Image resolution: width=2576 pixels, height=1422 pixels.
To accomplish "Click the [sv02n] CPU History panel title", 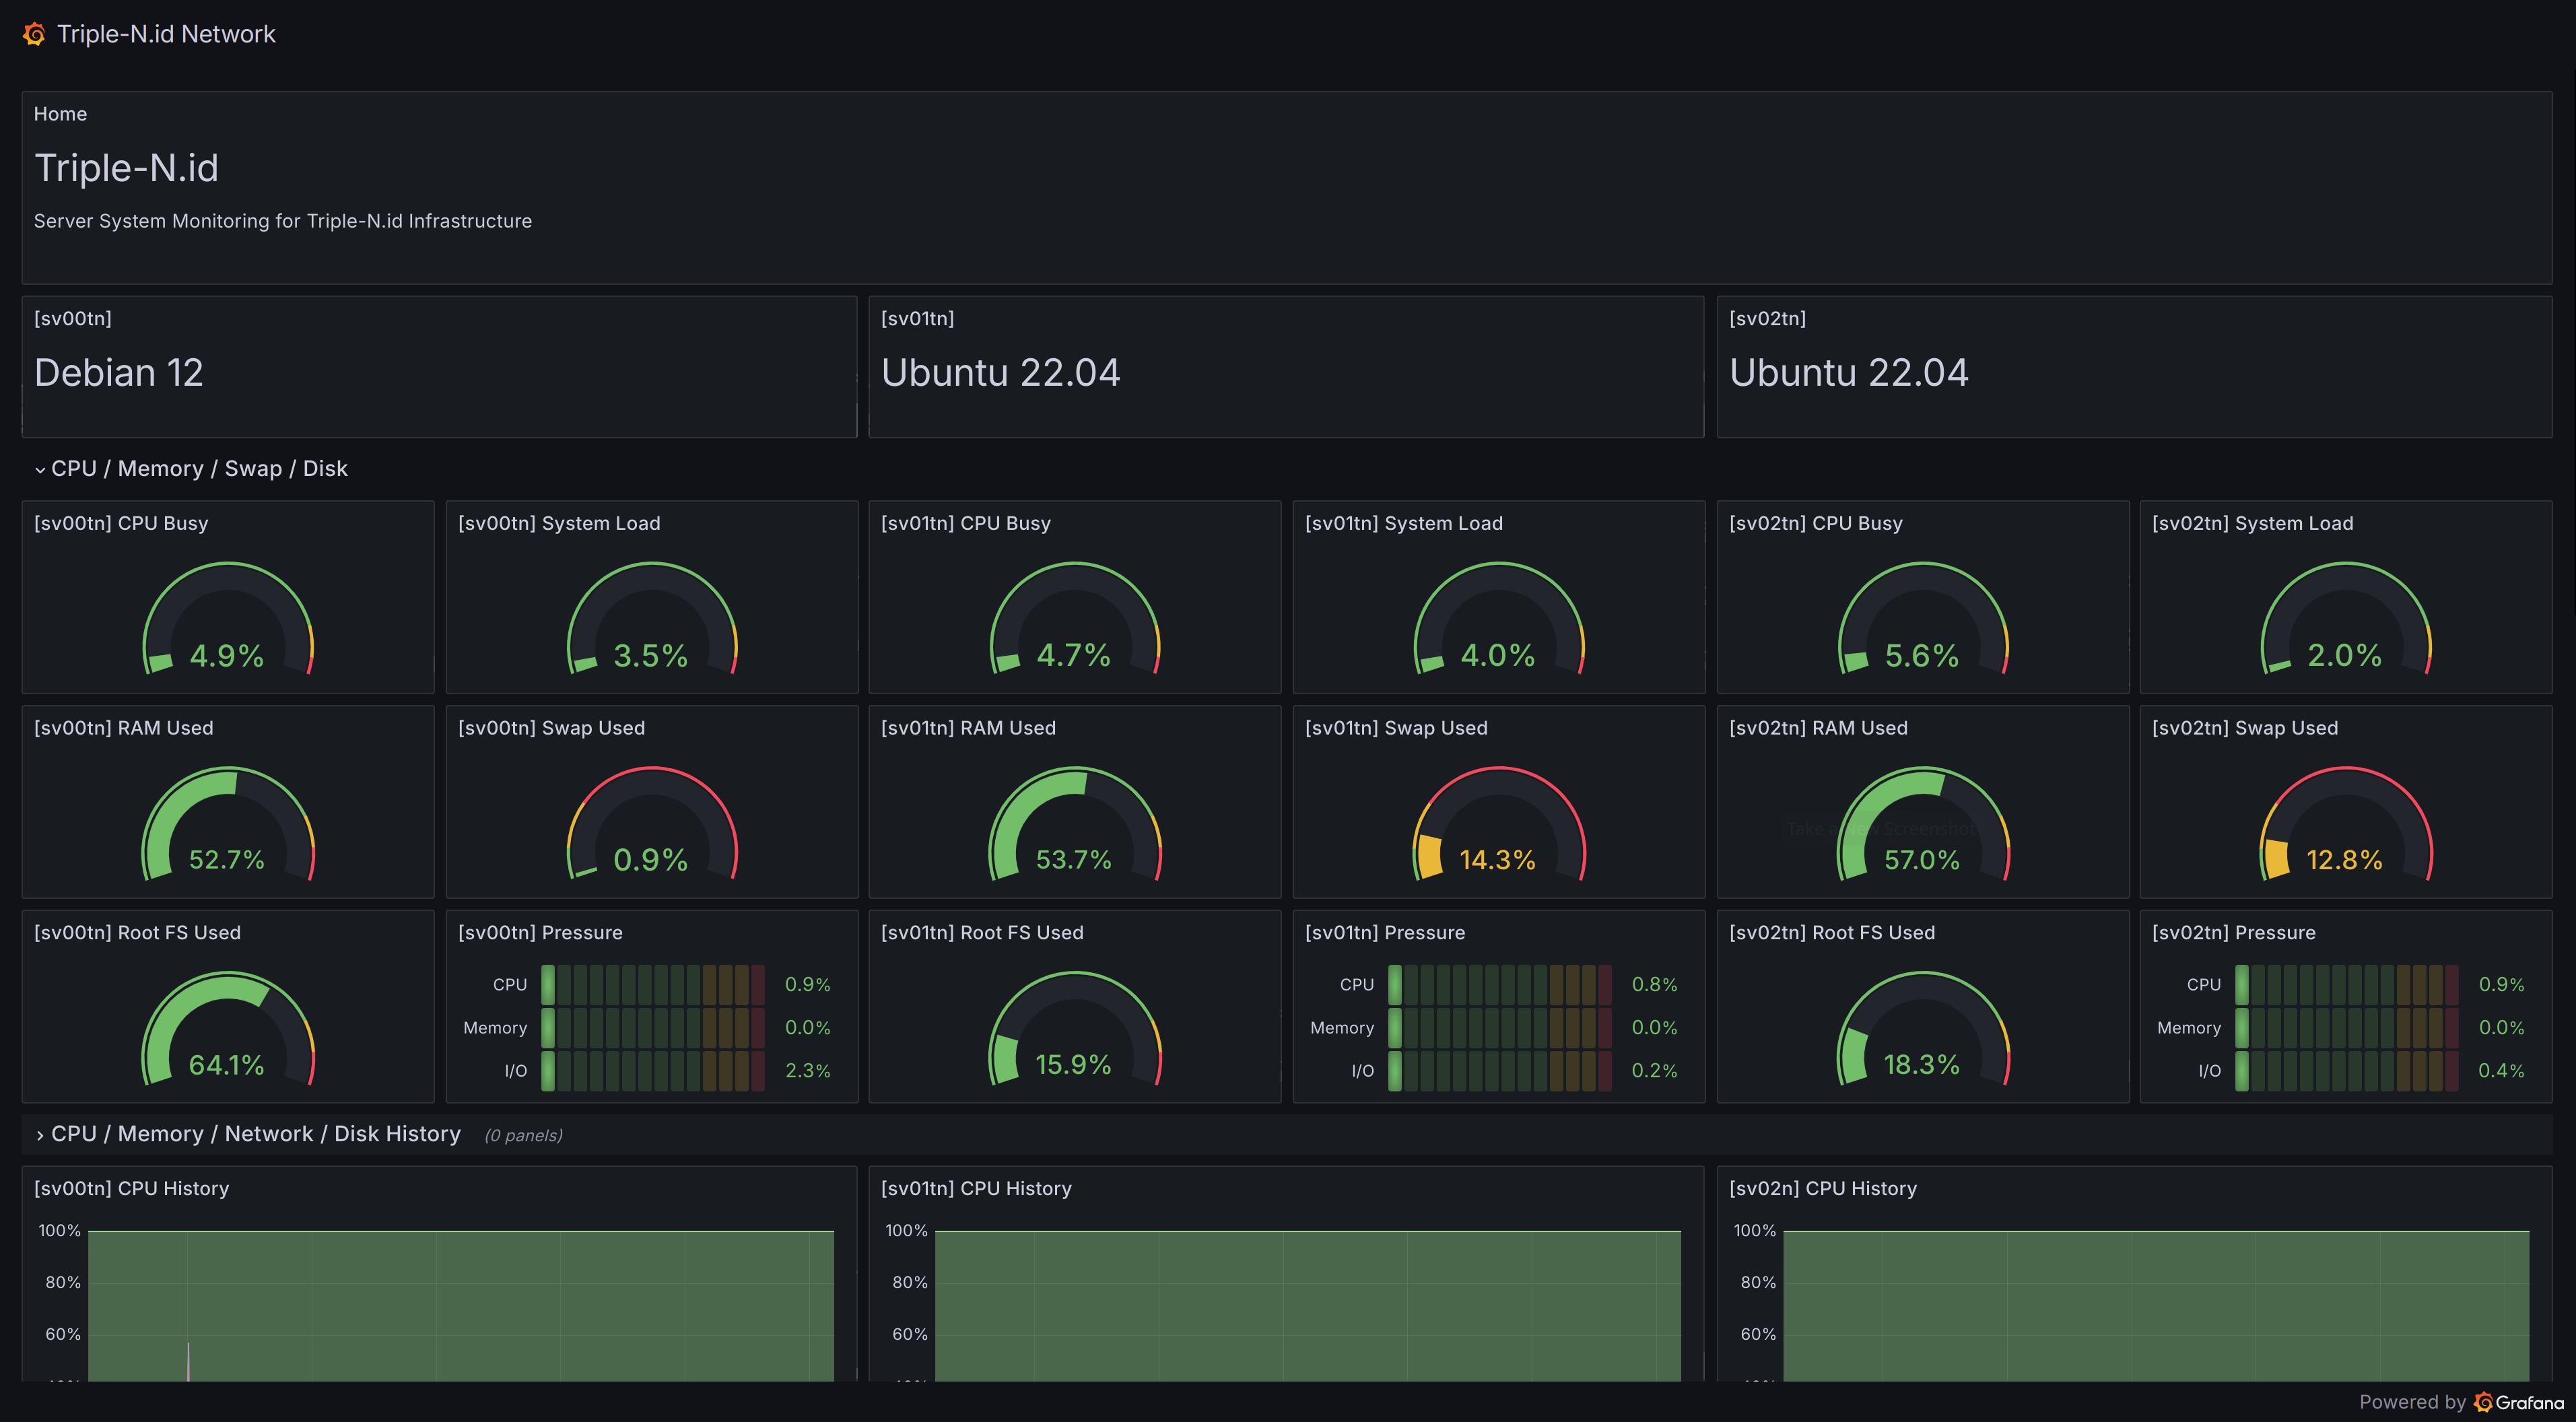I will (x=1822, y=1188).
